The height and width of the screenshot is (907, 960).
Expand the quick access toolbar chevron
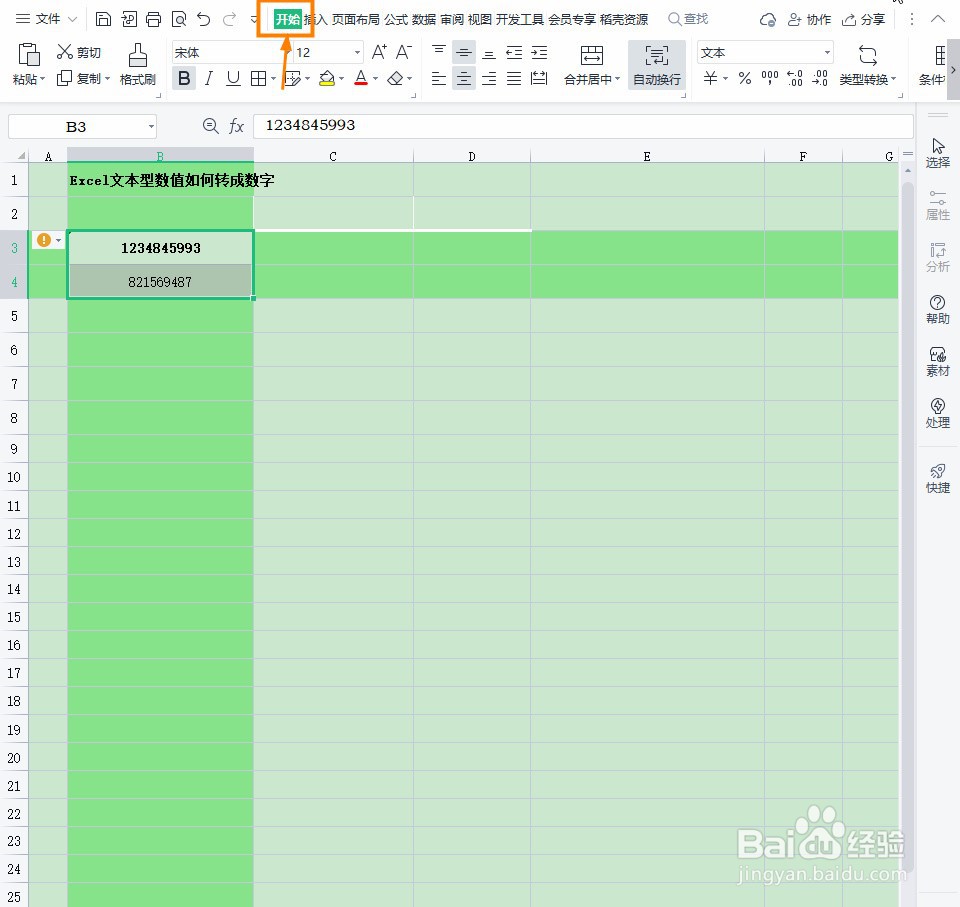[254, 20]
